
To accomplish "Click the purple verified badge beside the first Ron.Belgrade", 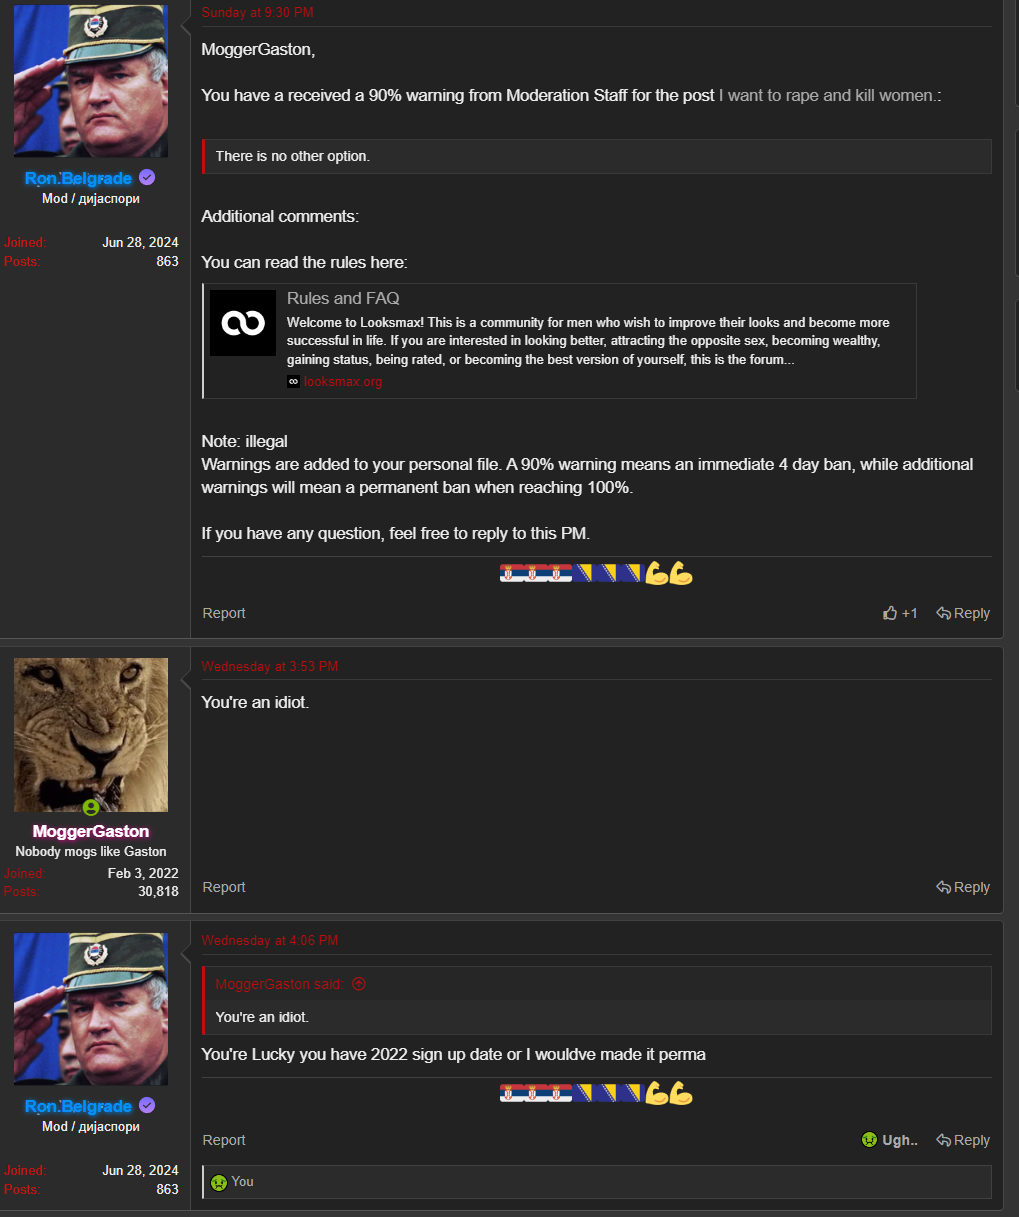I will point(147,178).
